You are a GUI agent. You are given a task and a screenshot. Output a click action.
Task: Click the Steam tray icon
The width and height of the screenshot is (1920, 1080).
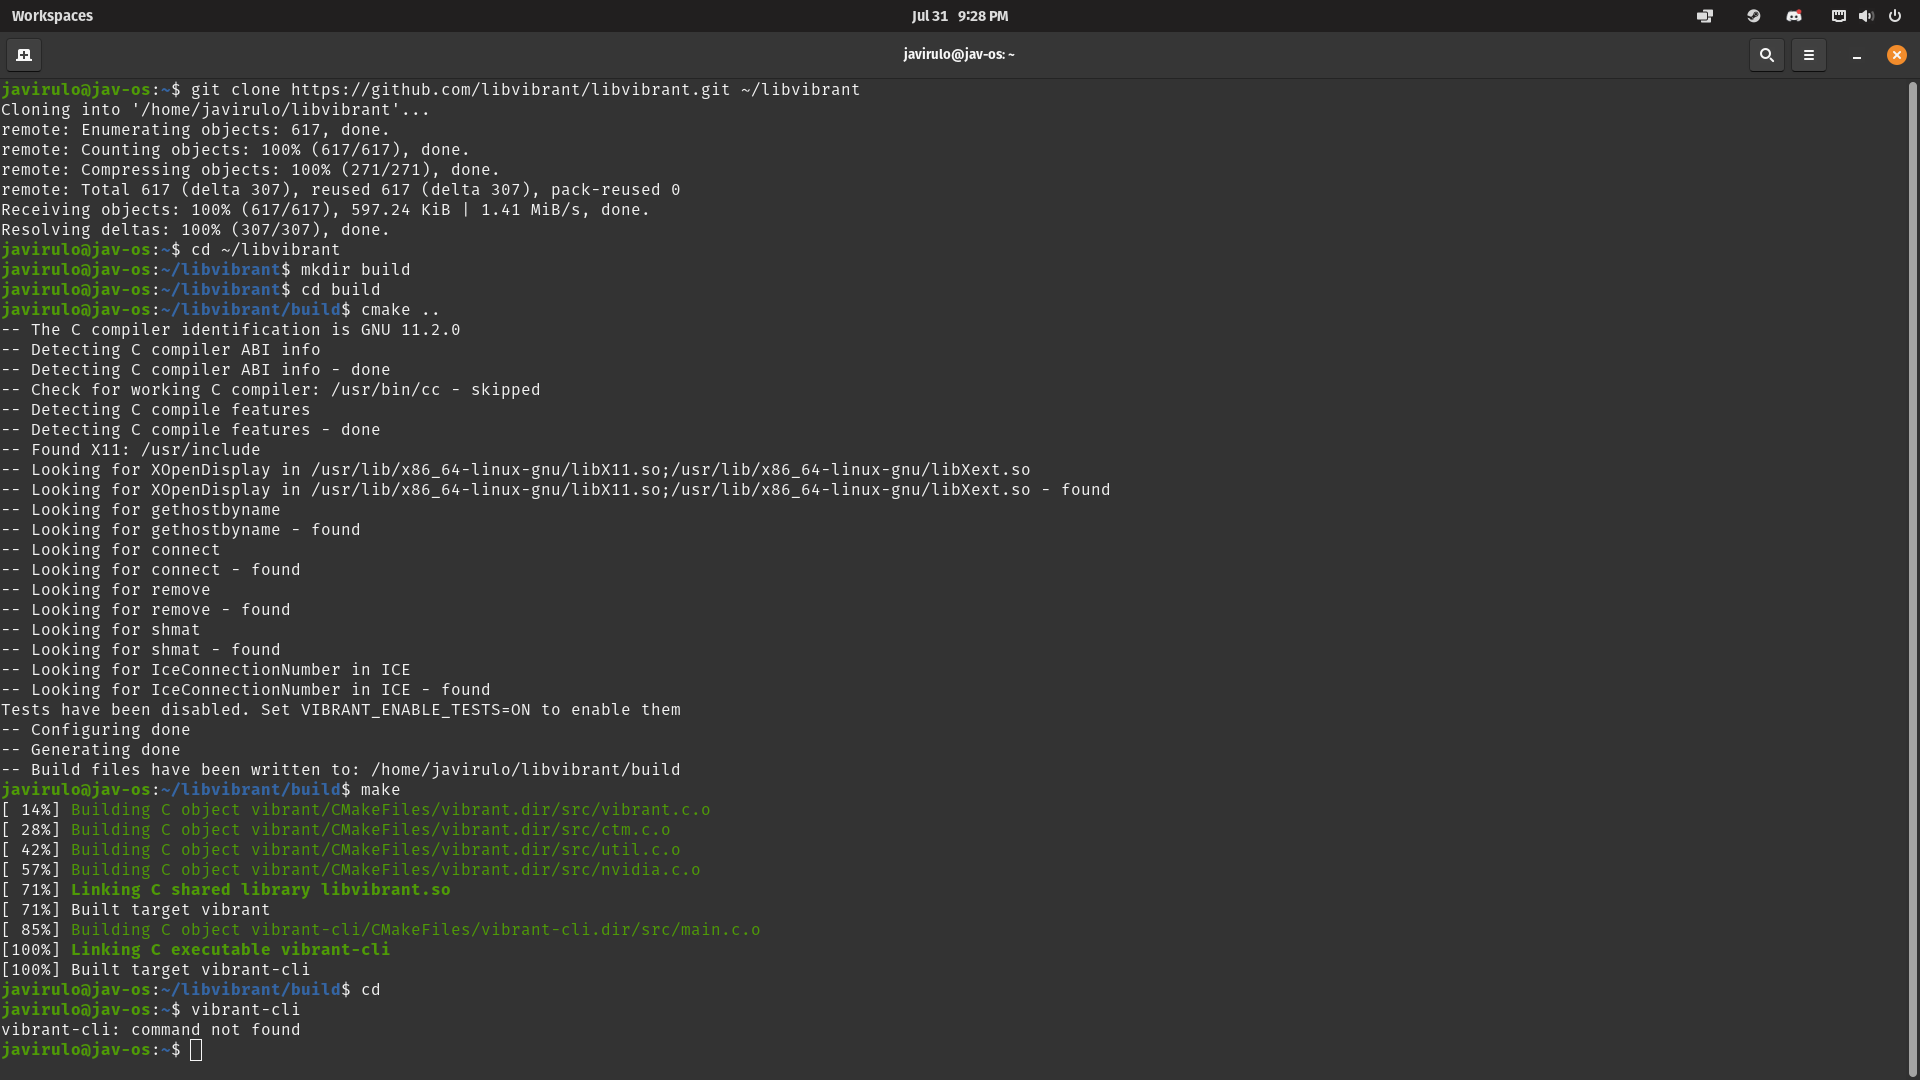pyautogui.click(x=1753, y=16)
